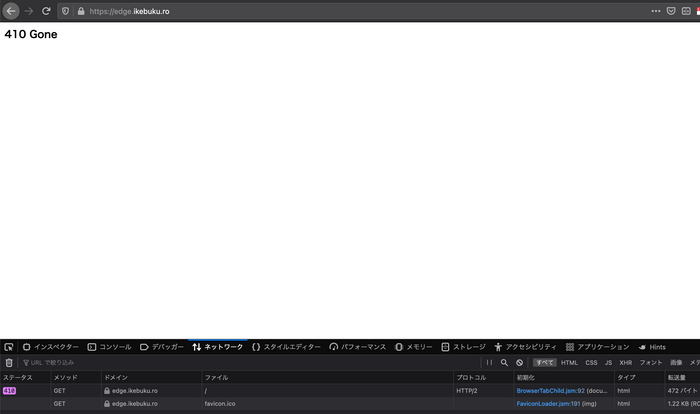Open network search with magnifier icon

tap(504, 363)
